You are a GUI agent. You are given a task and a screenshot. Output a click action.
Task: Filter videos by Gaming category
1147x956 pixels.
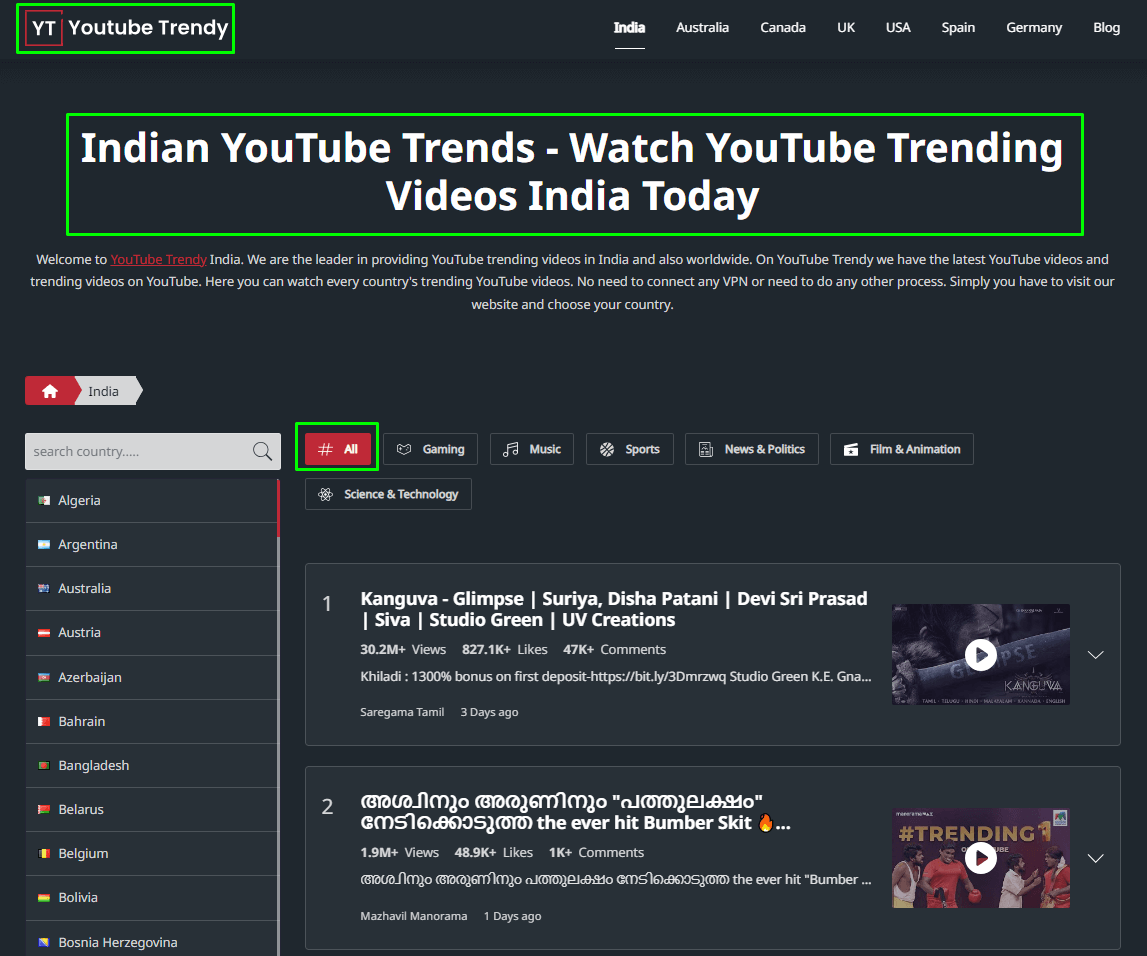coord(430,449)
